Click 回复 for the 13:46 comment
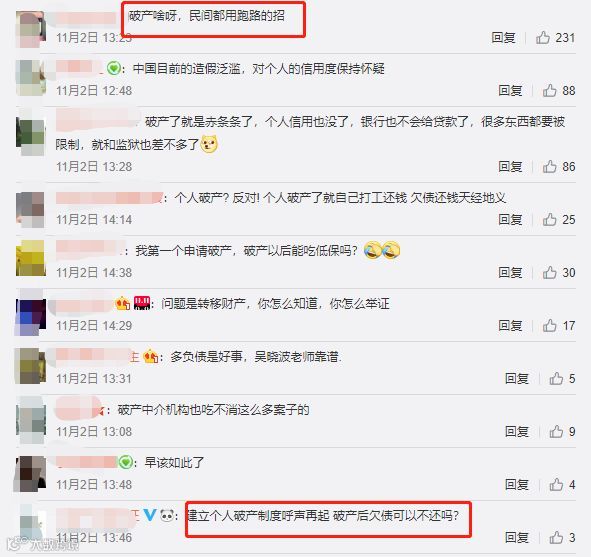Image resolution: width=591 pixels, height=557 pixels. (x=517, y=537)
